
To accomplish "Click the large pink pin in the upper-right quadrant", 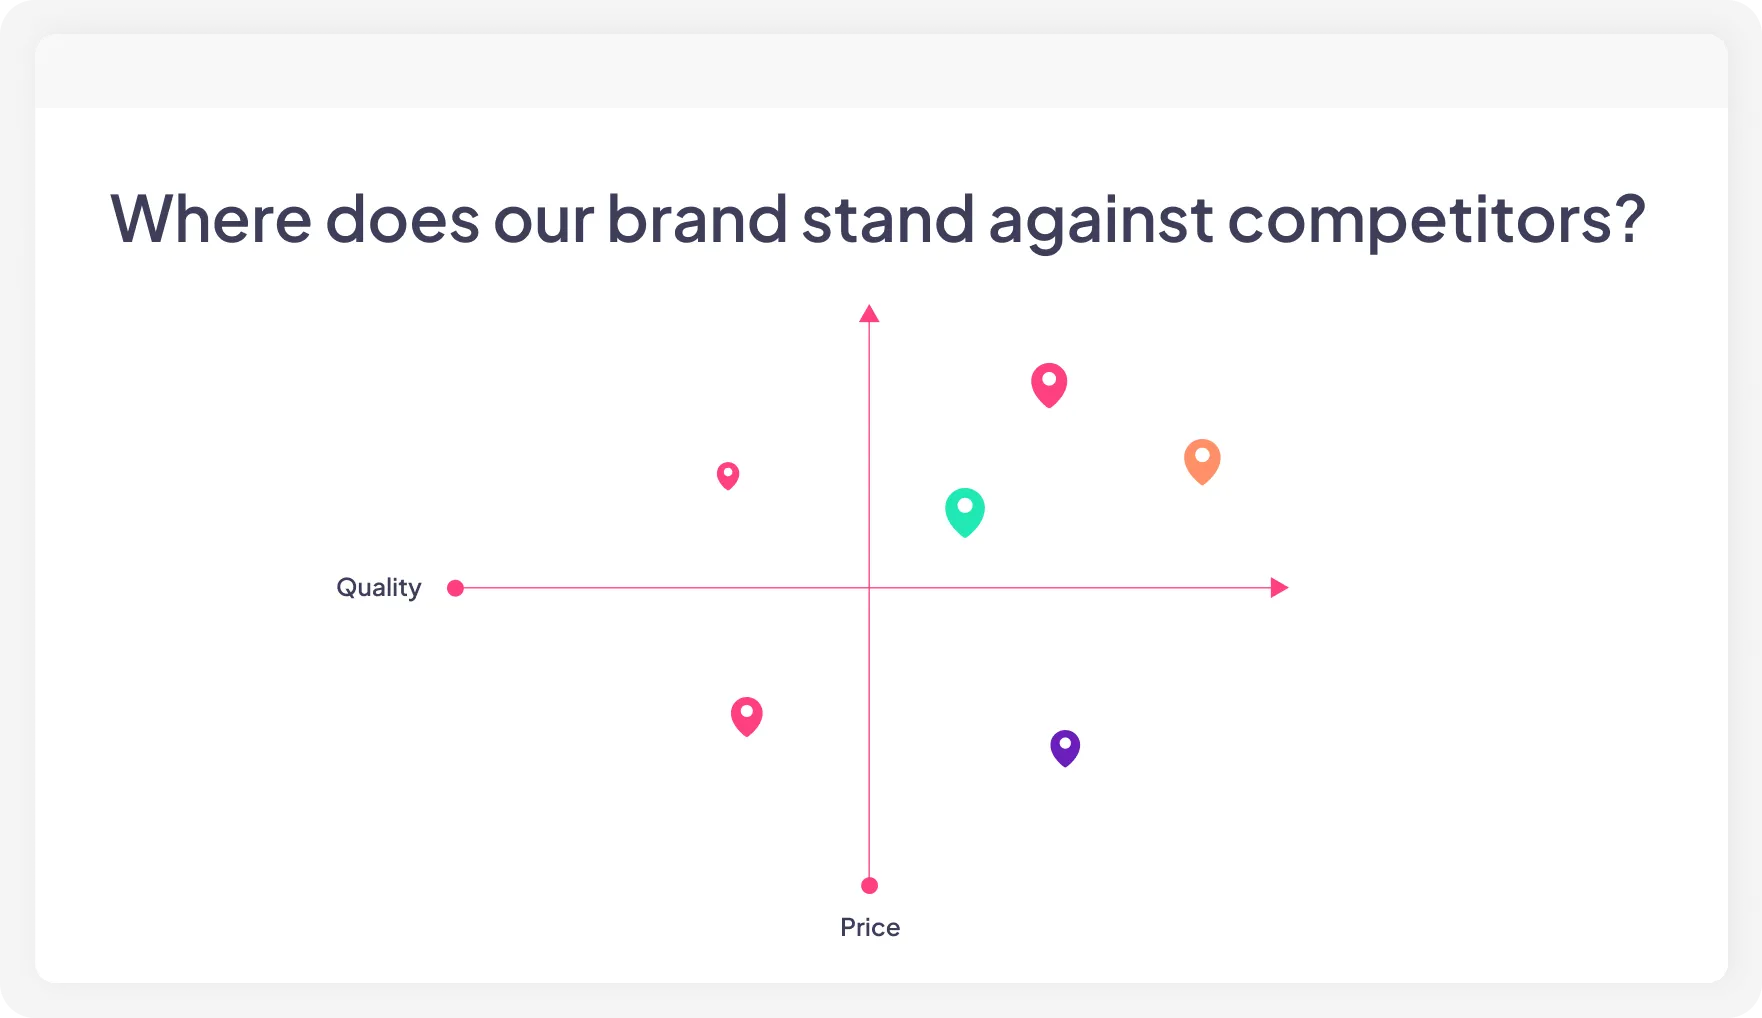I will click(x=1049, y=384).
